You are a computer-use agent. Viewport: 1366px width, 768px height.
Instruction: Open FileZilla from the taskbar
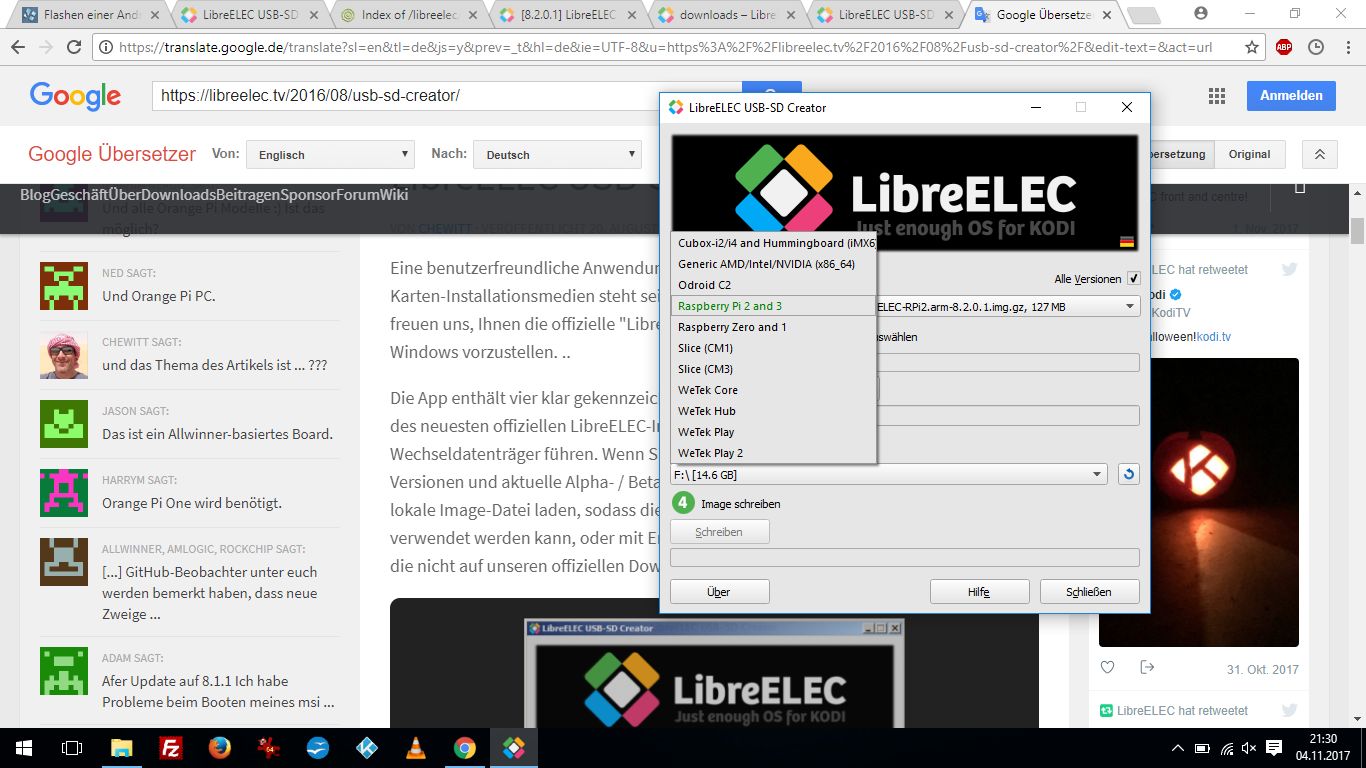tap(170, 747)
